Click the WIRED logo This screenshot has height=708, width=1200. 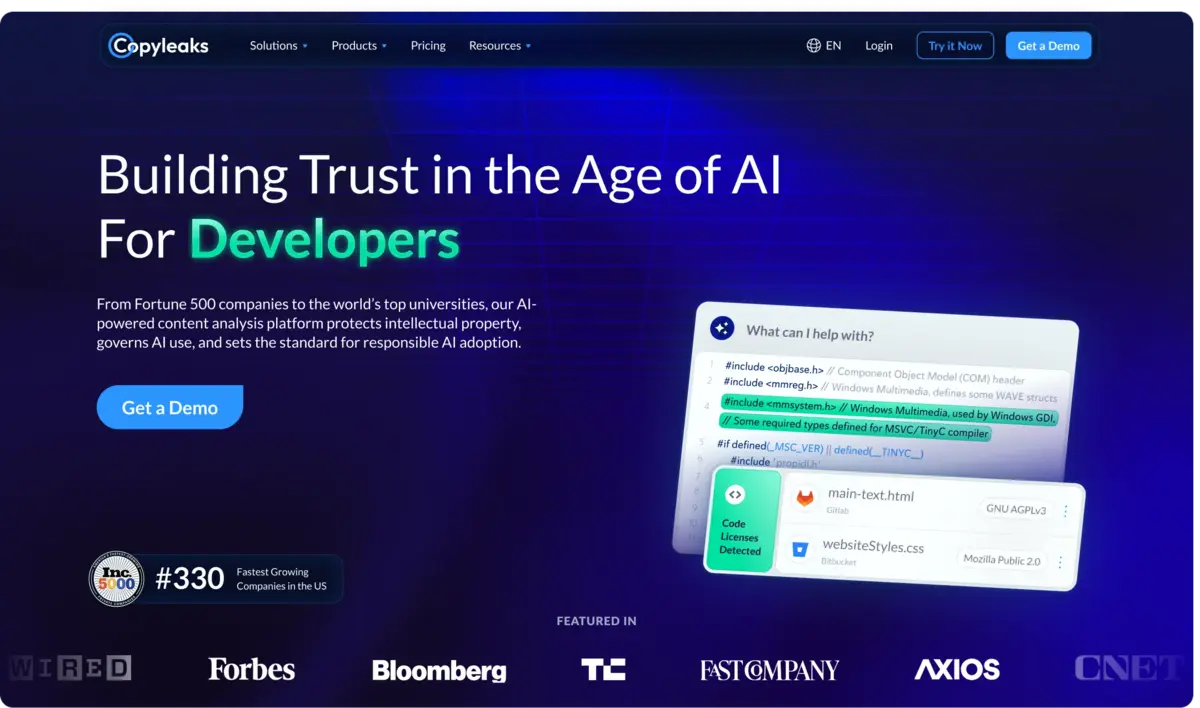coord(69,667)
